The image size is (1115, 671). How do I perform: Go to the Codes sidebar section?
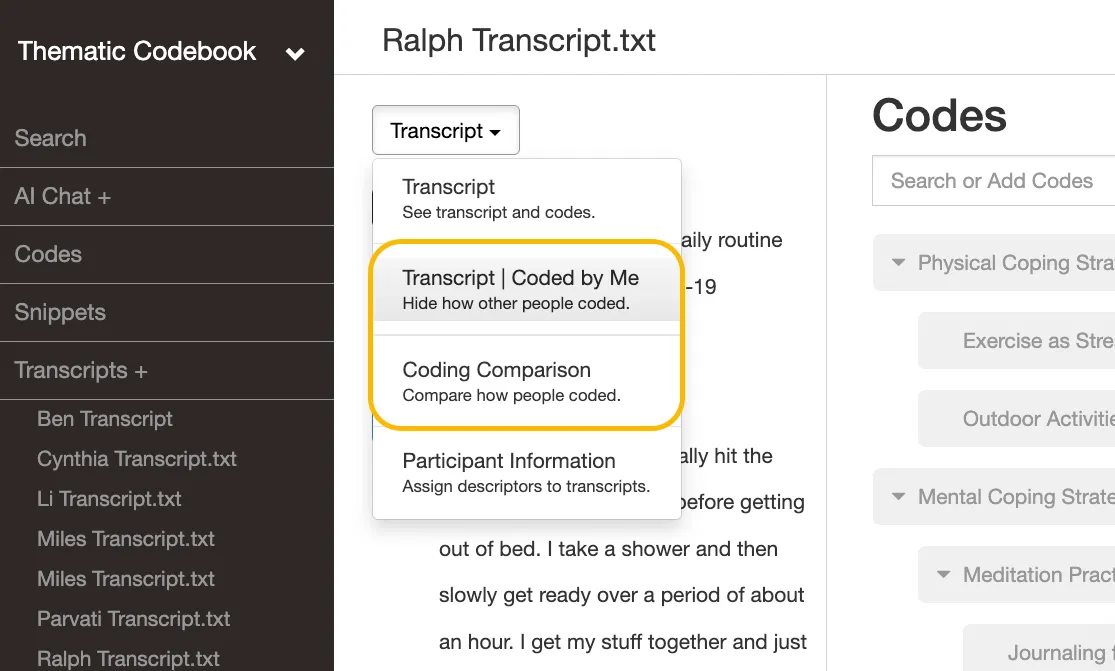(48, 254)
